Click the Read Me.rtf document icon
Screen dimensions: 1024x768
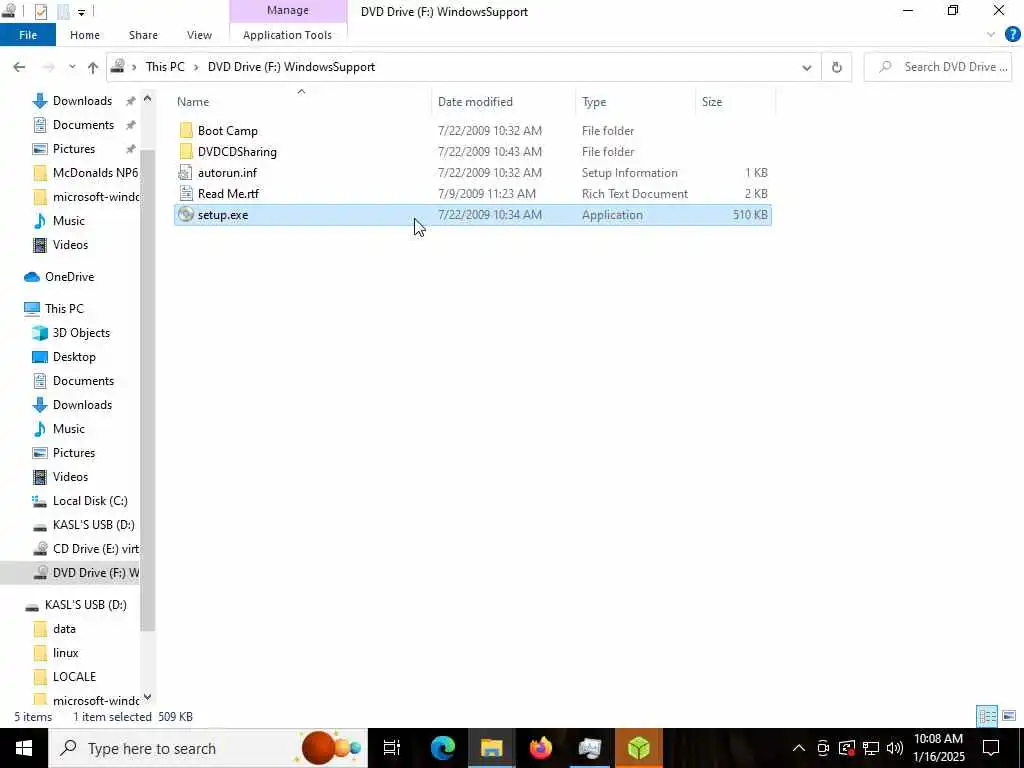186,193
